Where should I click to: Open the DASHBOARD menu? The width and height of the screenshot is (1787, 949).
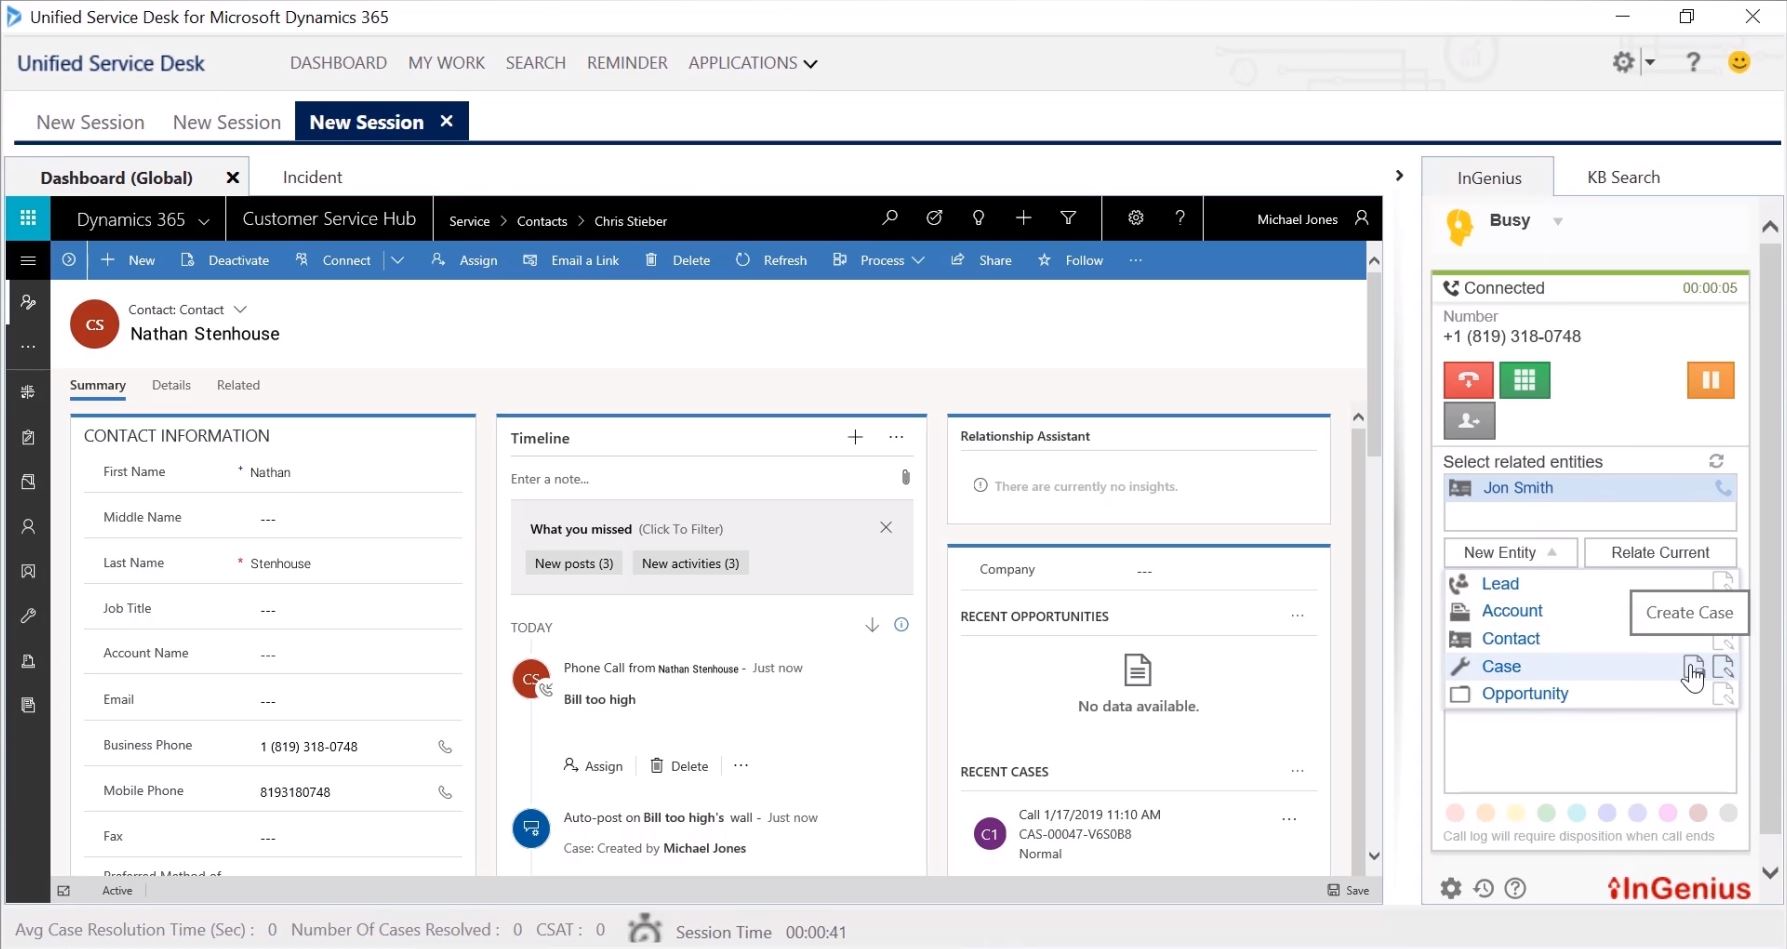pyautogui.click(x=338, y=63)
